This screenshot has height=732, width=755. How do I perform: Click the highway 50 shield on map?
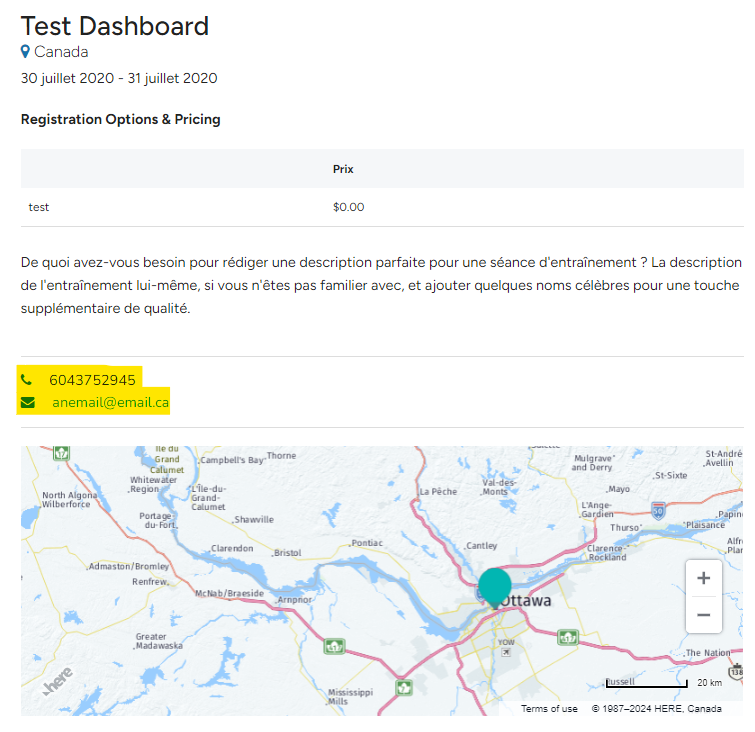(657, 511)
